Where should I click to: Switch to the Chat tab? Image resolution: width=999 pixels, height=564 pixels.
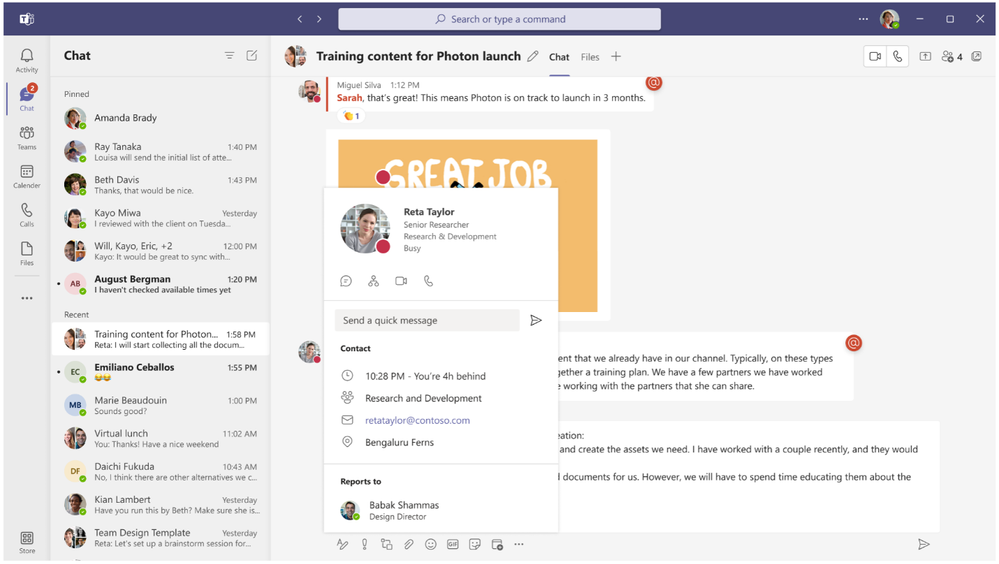click(559, 57)
